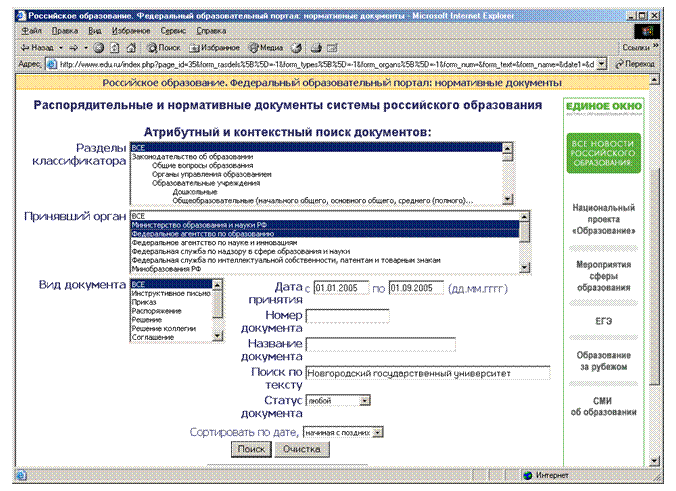The height and width of the screenshot is (491, 676).
Task: Click page vertical scrollbar down arrow
Action: [x=654, y=461]
